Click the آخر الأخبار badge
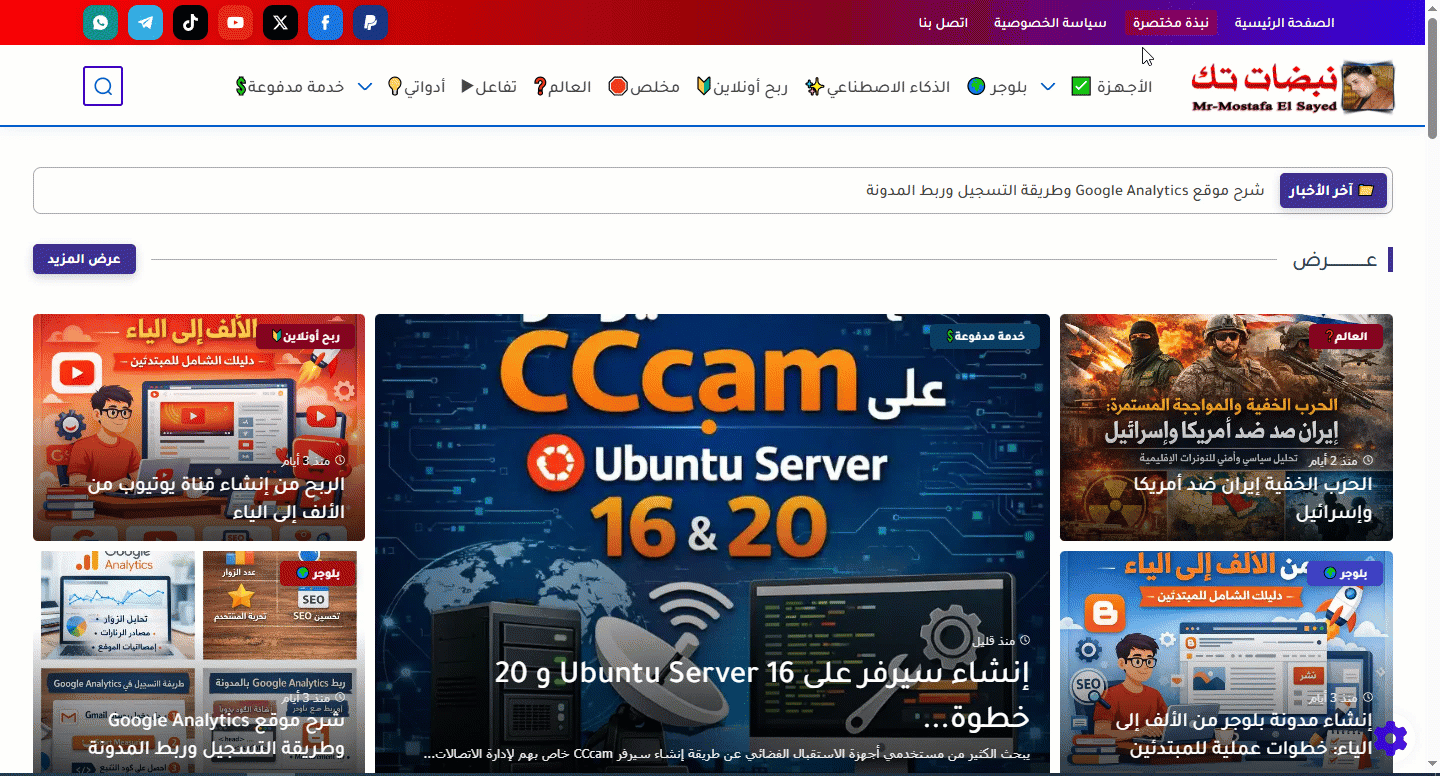The image size is (1440, 776). [1333, 190]
